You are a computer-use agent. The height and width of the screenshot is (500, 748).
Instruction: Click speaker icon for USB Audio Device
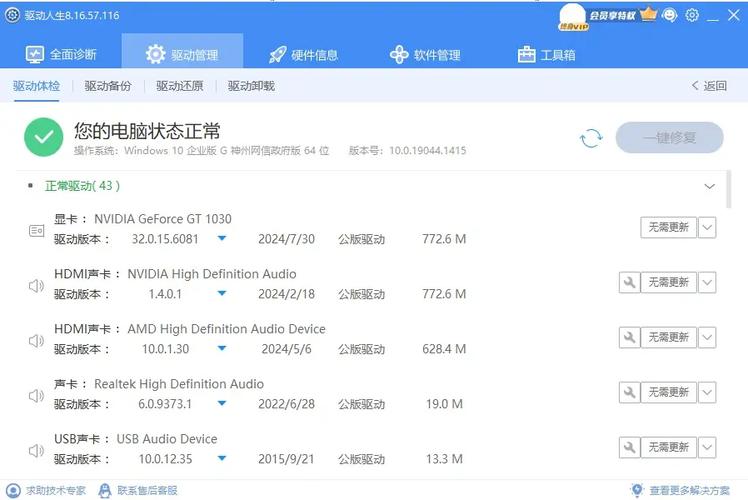click(x=36, y=450)
